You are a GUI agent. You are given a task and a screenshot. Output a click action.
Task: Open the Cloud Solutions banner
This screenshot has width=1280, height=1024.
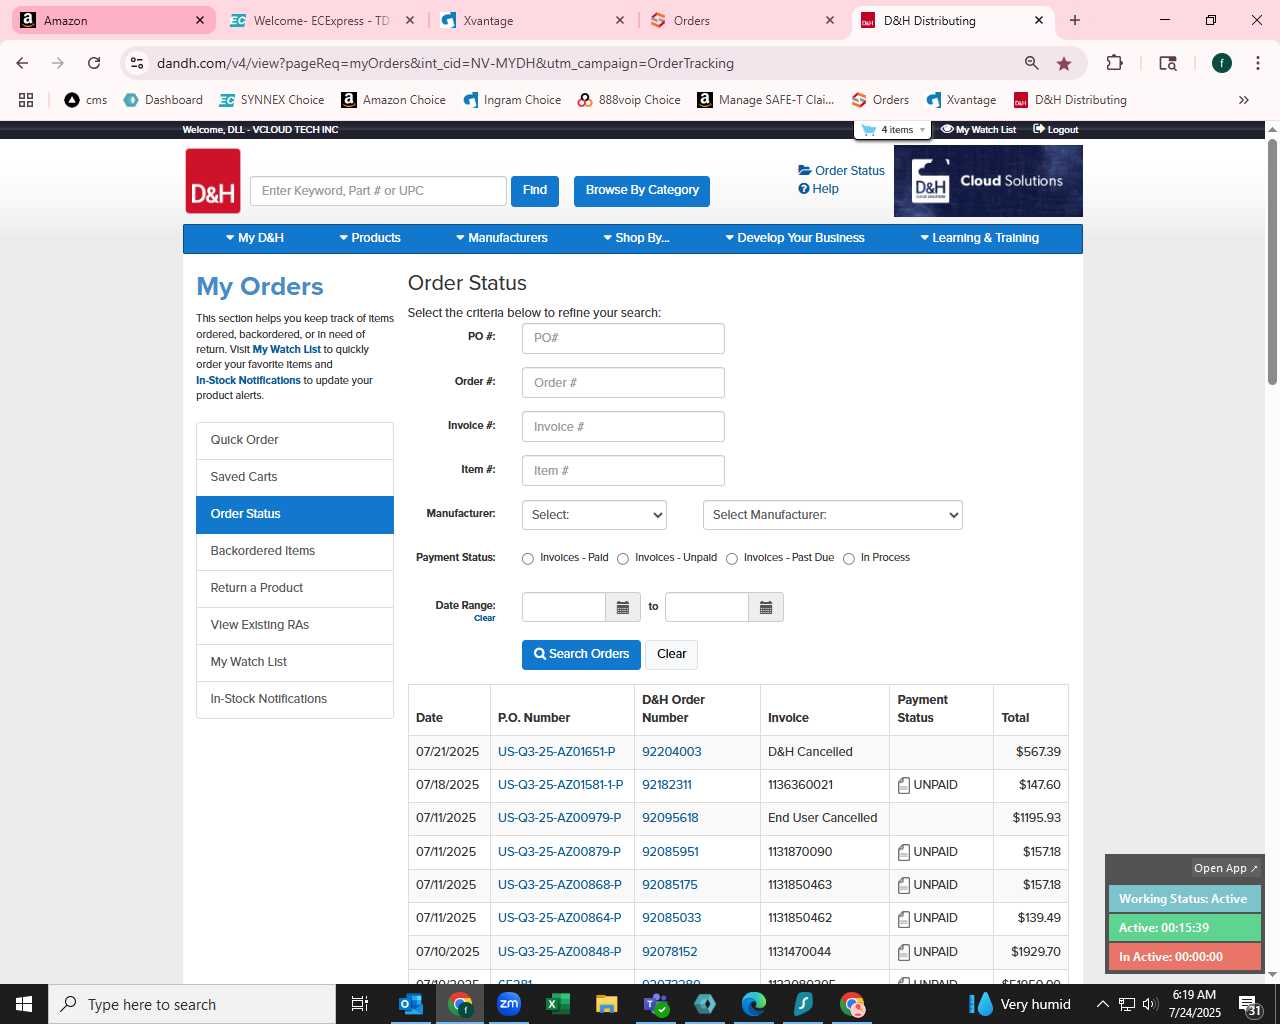pyautogui.click(x=988, y=181)
